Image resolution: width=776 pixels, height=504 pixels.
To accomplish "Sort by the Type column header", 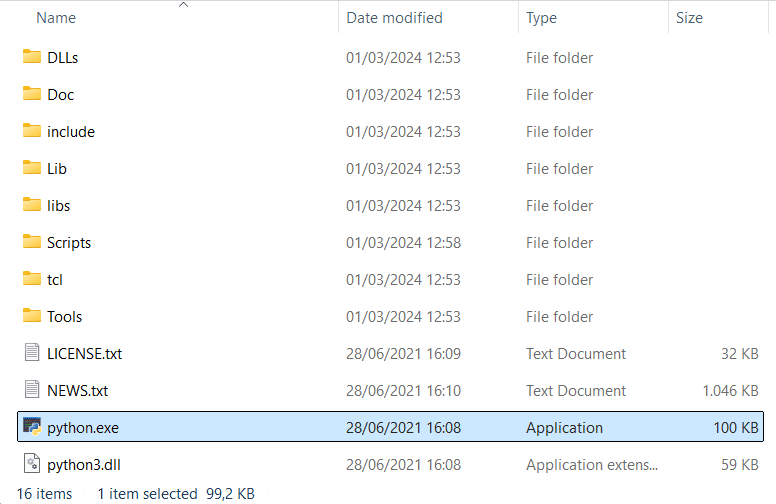I will (x=541, y=18).
